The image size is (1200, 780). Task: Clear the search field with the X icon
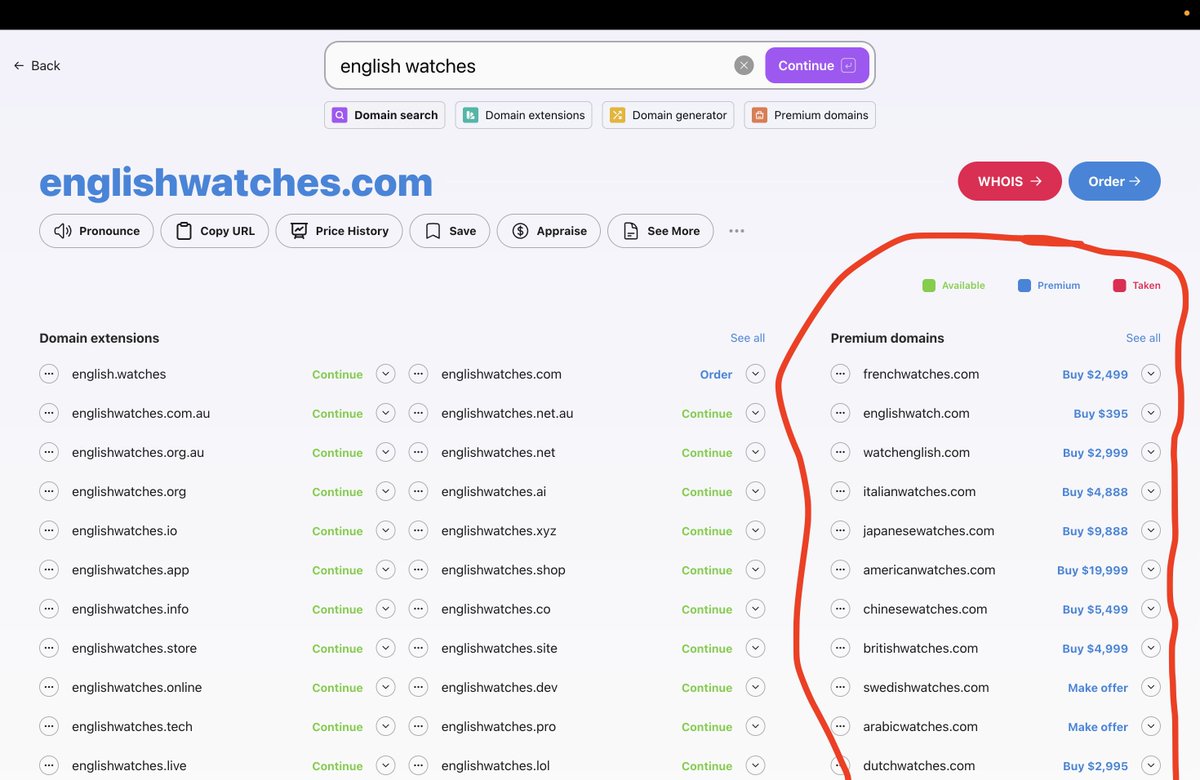click(744, 66)
